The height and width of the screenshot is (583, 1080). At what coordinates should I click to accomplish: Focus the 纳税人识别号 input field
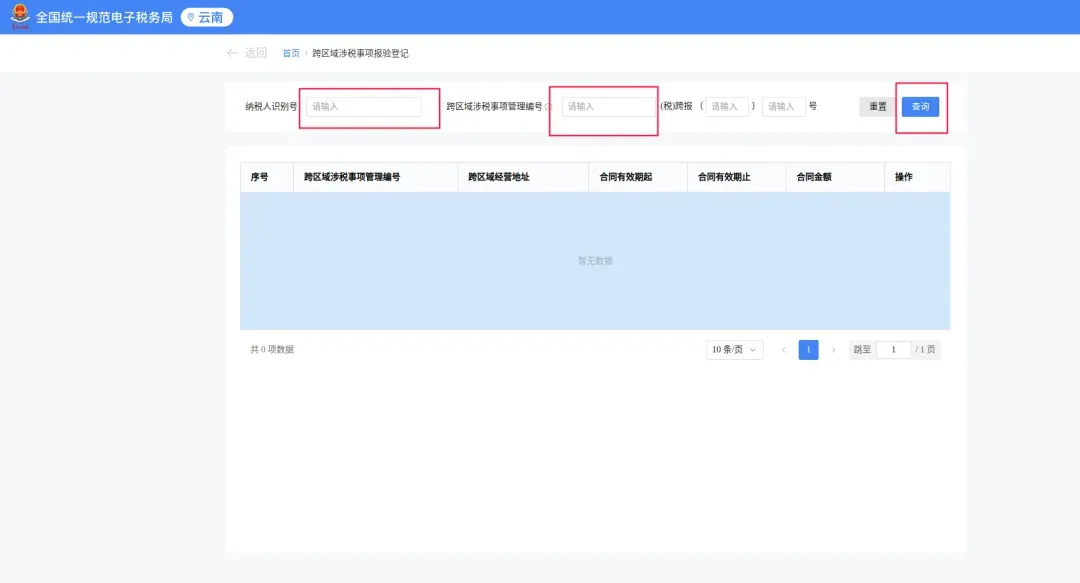pos(364,107)
